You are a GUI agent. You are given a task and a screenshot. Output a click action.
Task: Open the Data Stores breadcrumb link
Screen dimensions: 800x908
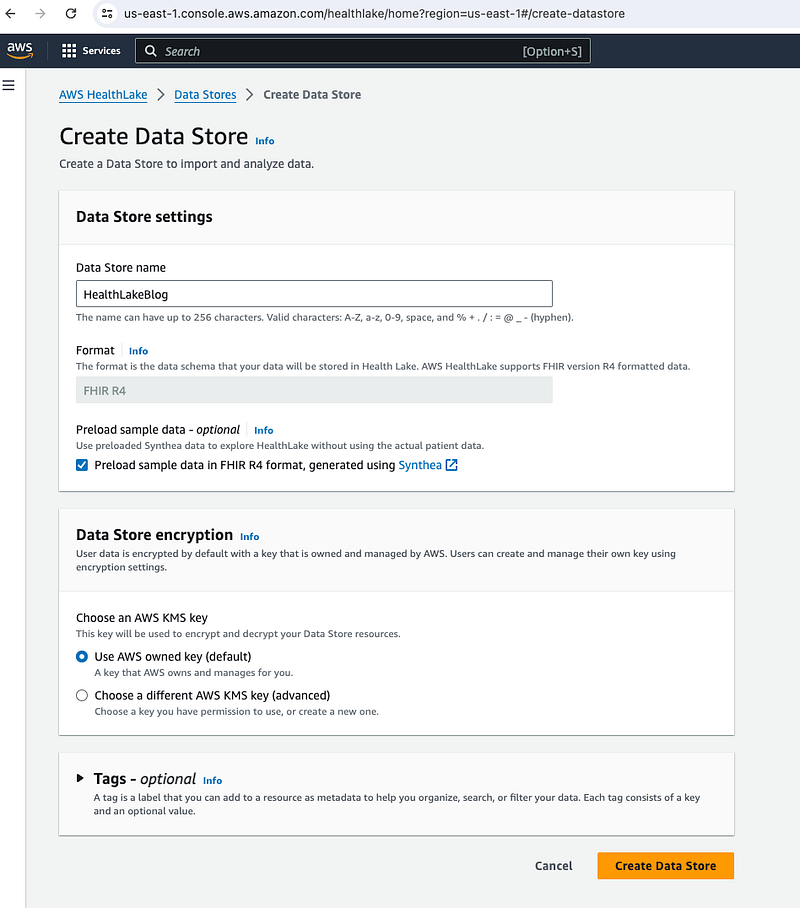tap(205, 95)
